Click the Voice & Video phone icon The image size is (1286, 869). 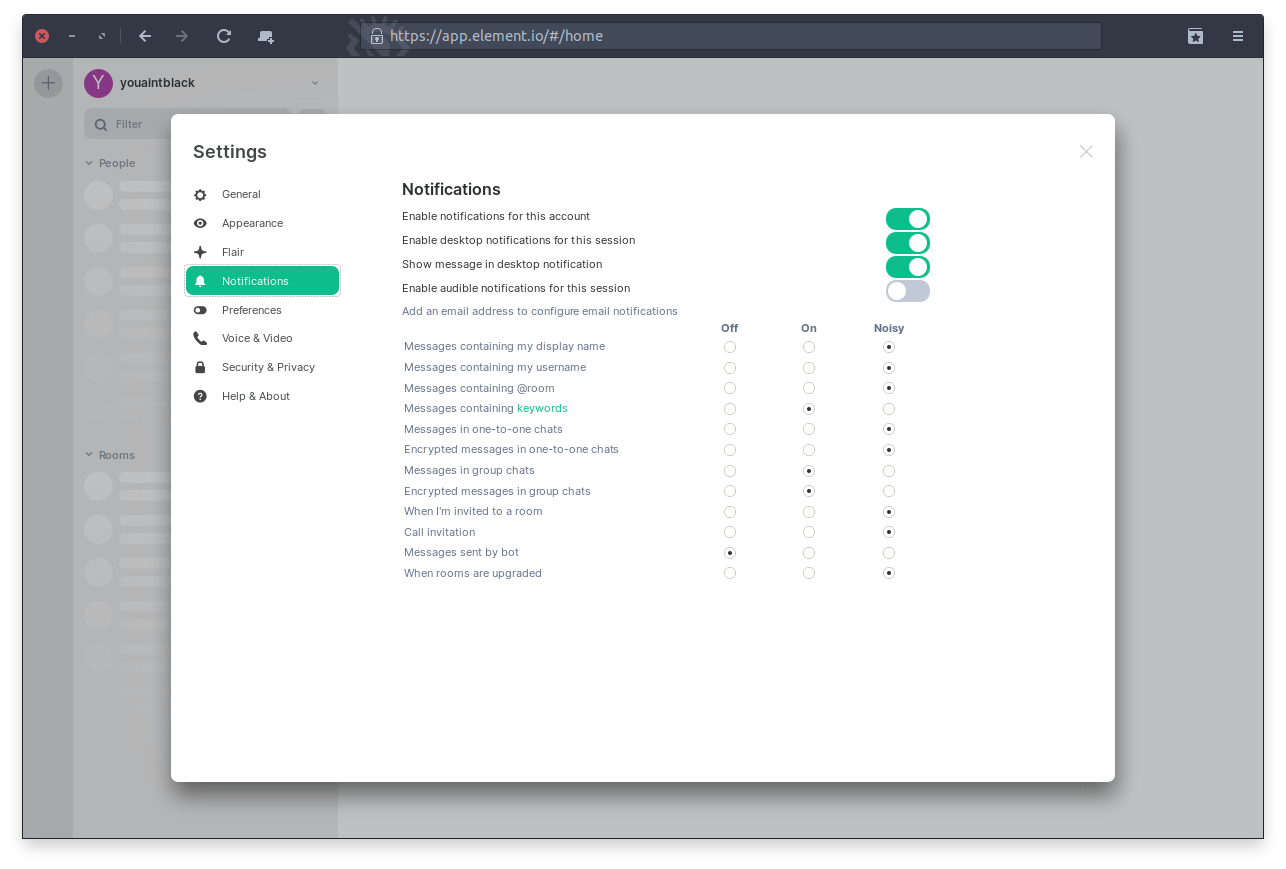pos(200,339)
